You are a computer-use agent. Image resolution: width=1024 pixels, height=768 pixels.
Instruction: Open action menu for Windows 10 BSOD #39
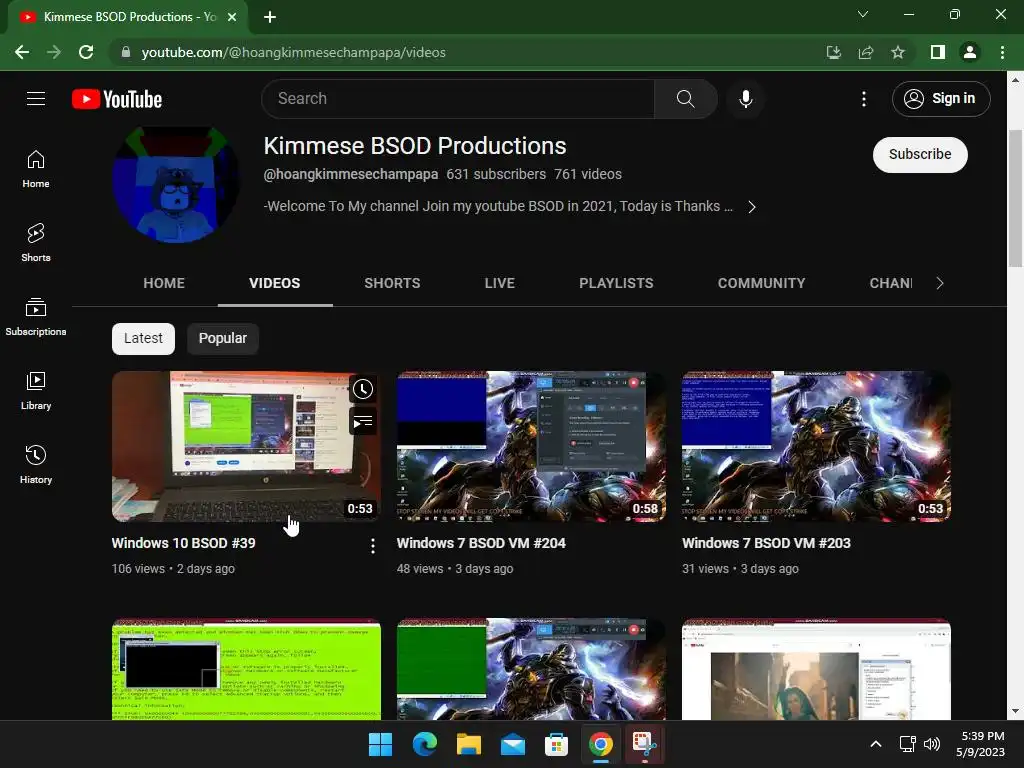click(x=372, y=546)
